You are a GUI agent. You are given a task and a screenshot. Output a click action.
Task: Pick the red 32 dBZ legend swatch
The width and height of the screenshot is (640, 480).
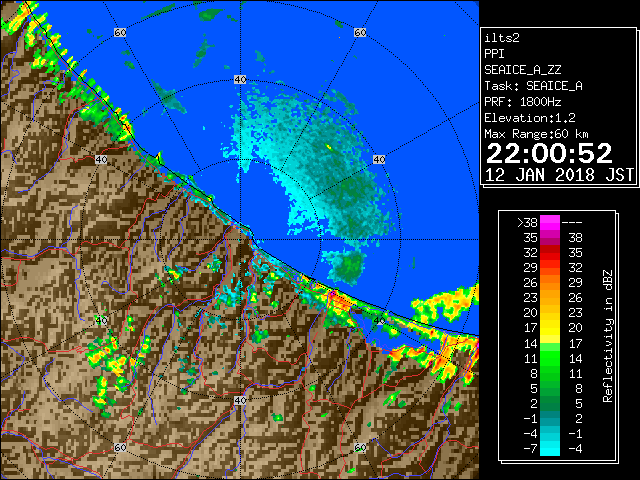click(550, 253)
